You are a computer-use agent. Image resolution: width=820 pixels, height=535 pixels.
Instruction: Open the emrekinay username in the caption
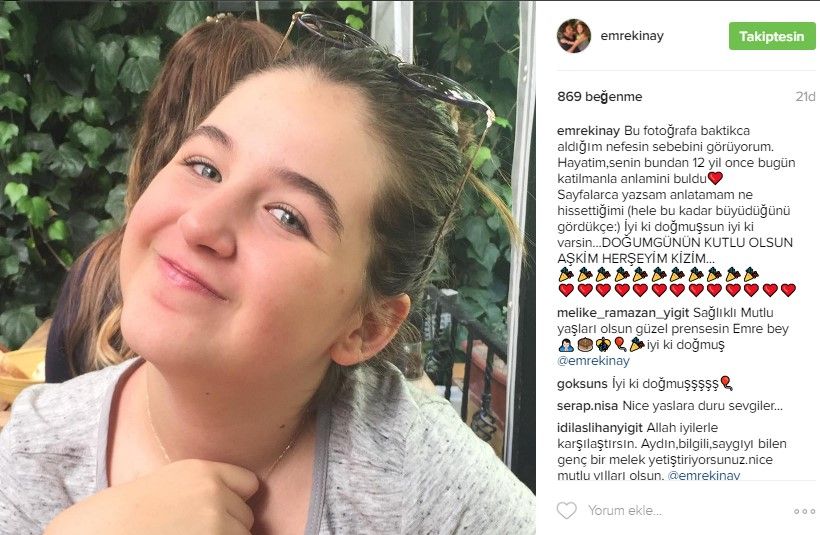click(x=588, y=131)
